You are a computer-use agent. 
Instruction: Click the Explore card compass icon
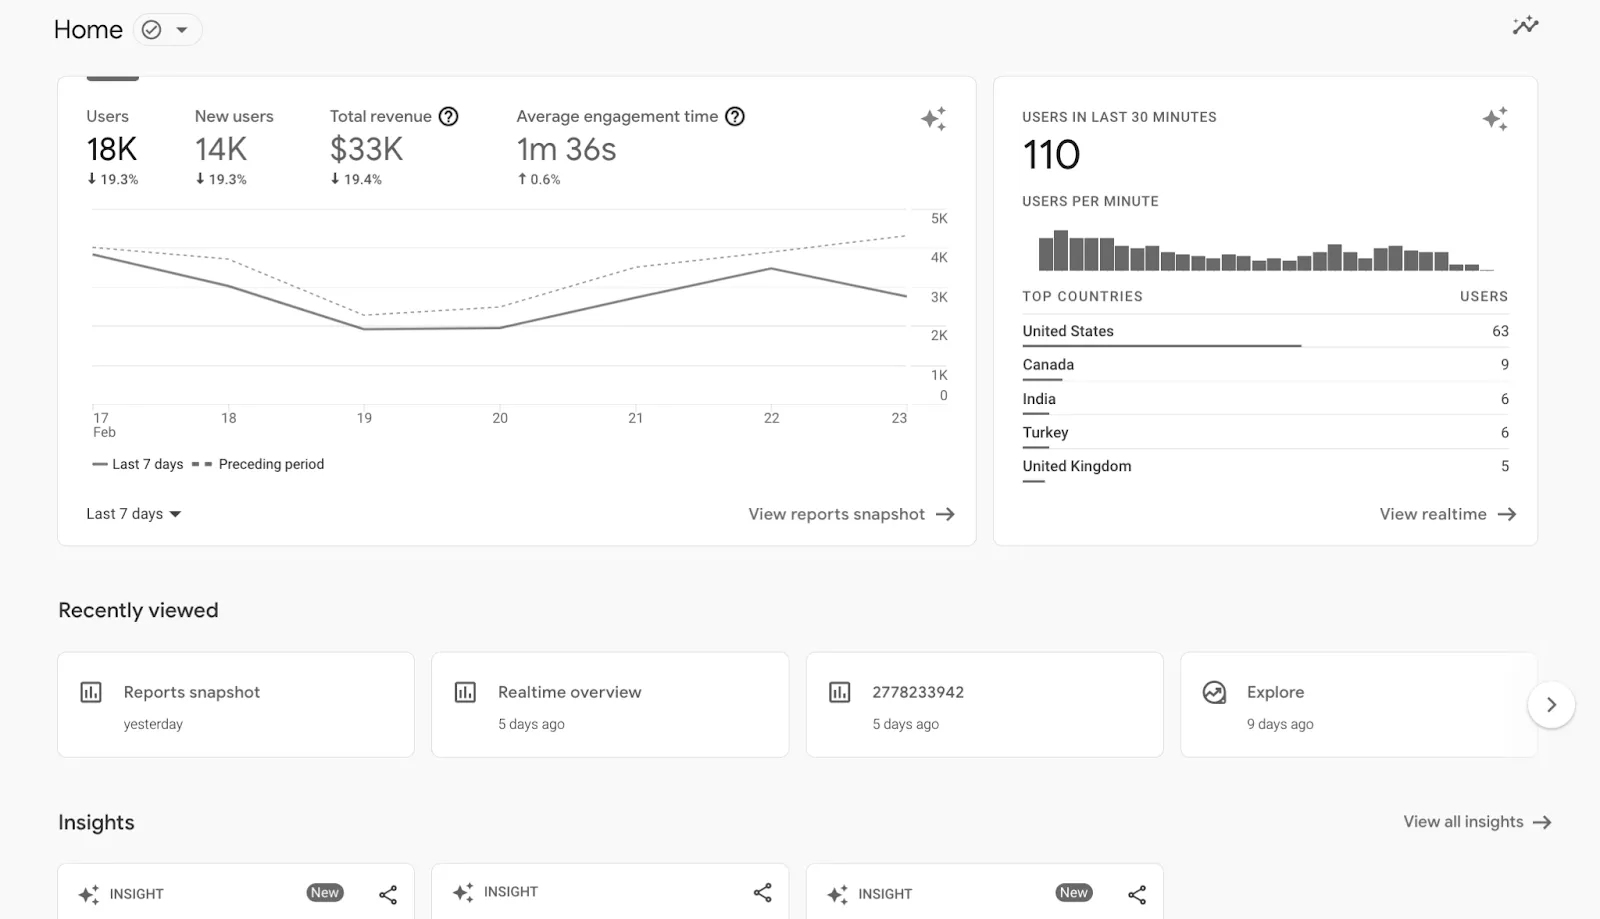pyautogui.click(x=1214, y=691)
